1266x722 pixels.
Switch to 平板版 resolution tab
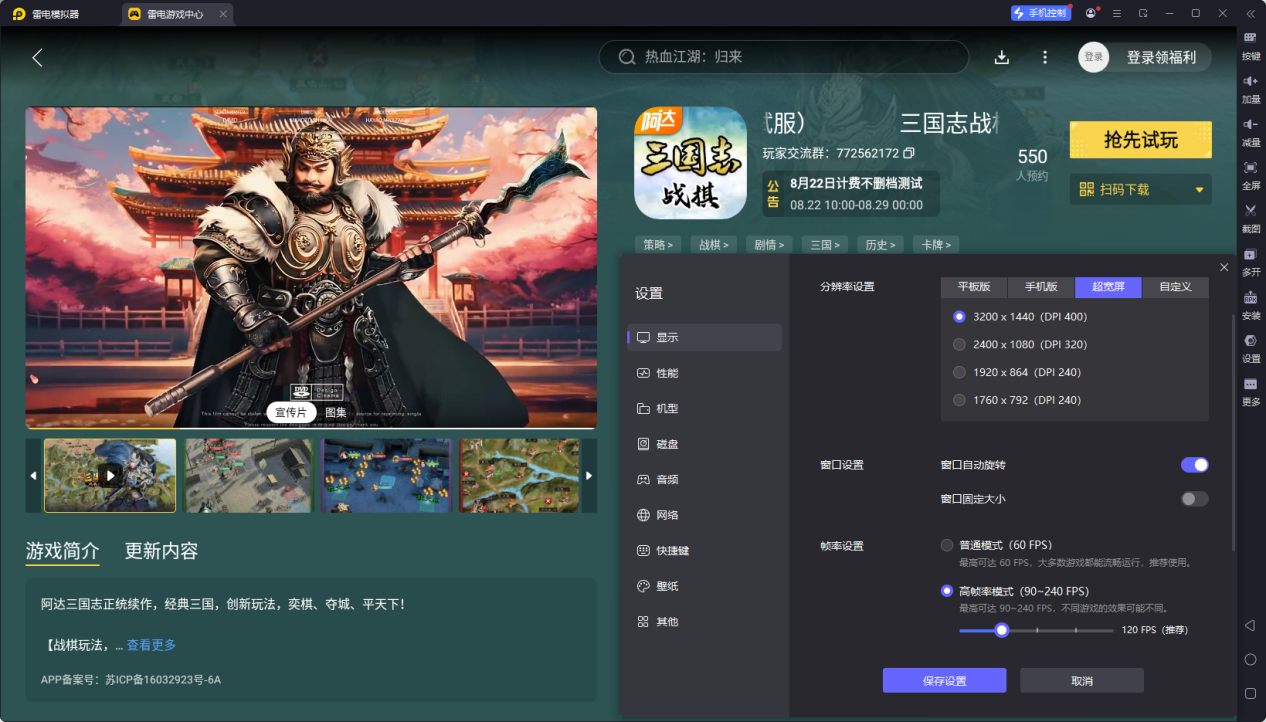coord(974,287)
